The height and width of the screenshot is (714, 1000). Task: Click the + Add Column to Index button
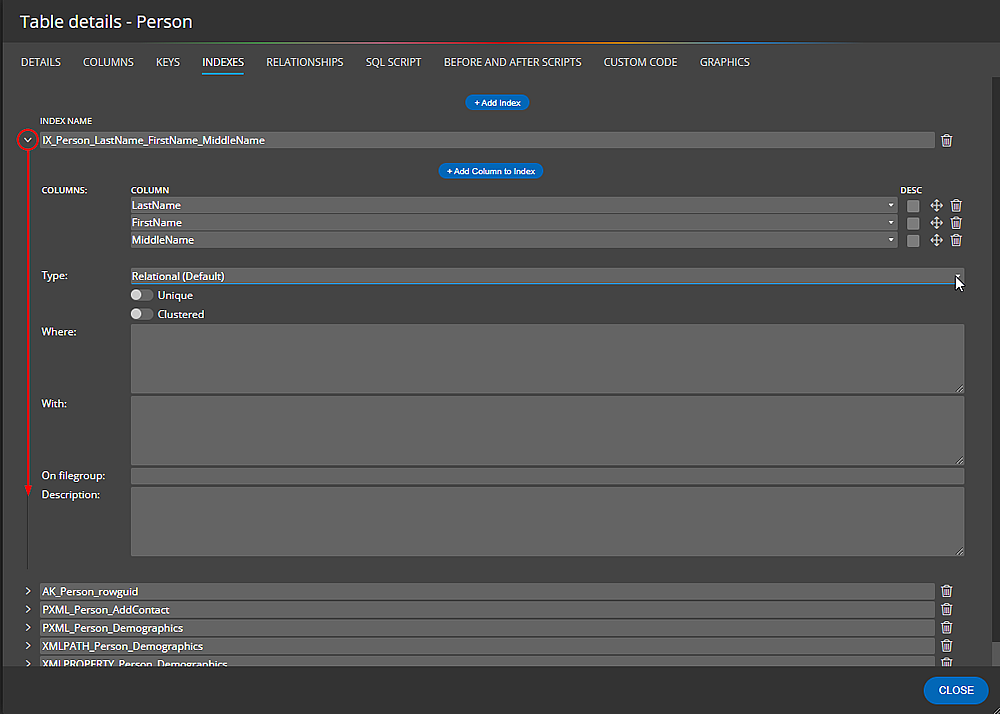[491, 170]
